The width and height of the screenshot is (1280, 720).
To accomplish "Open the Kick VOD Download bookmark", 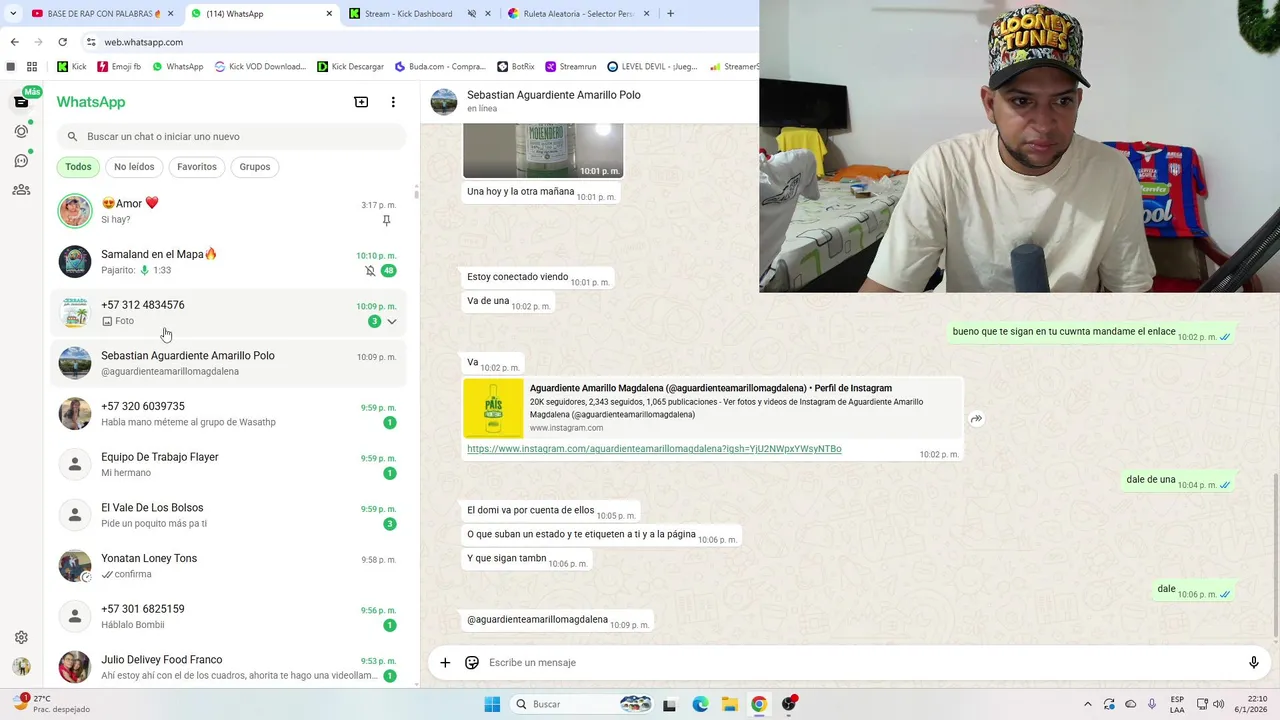I will point(260,67).
